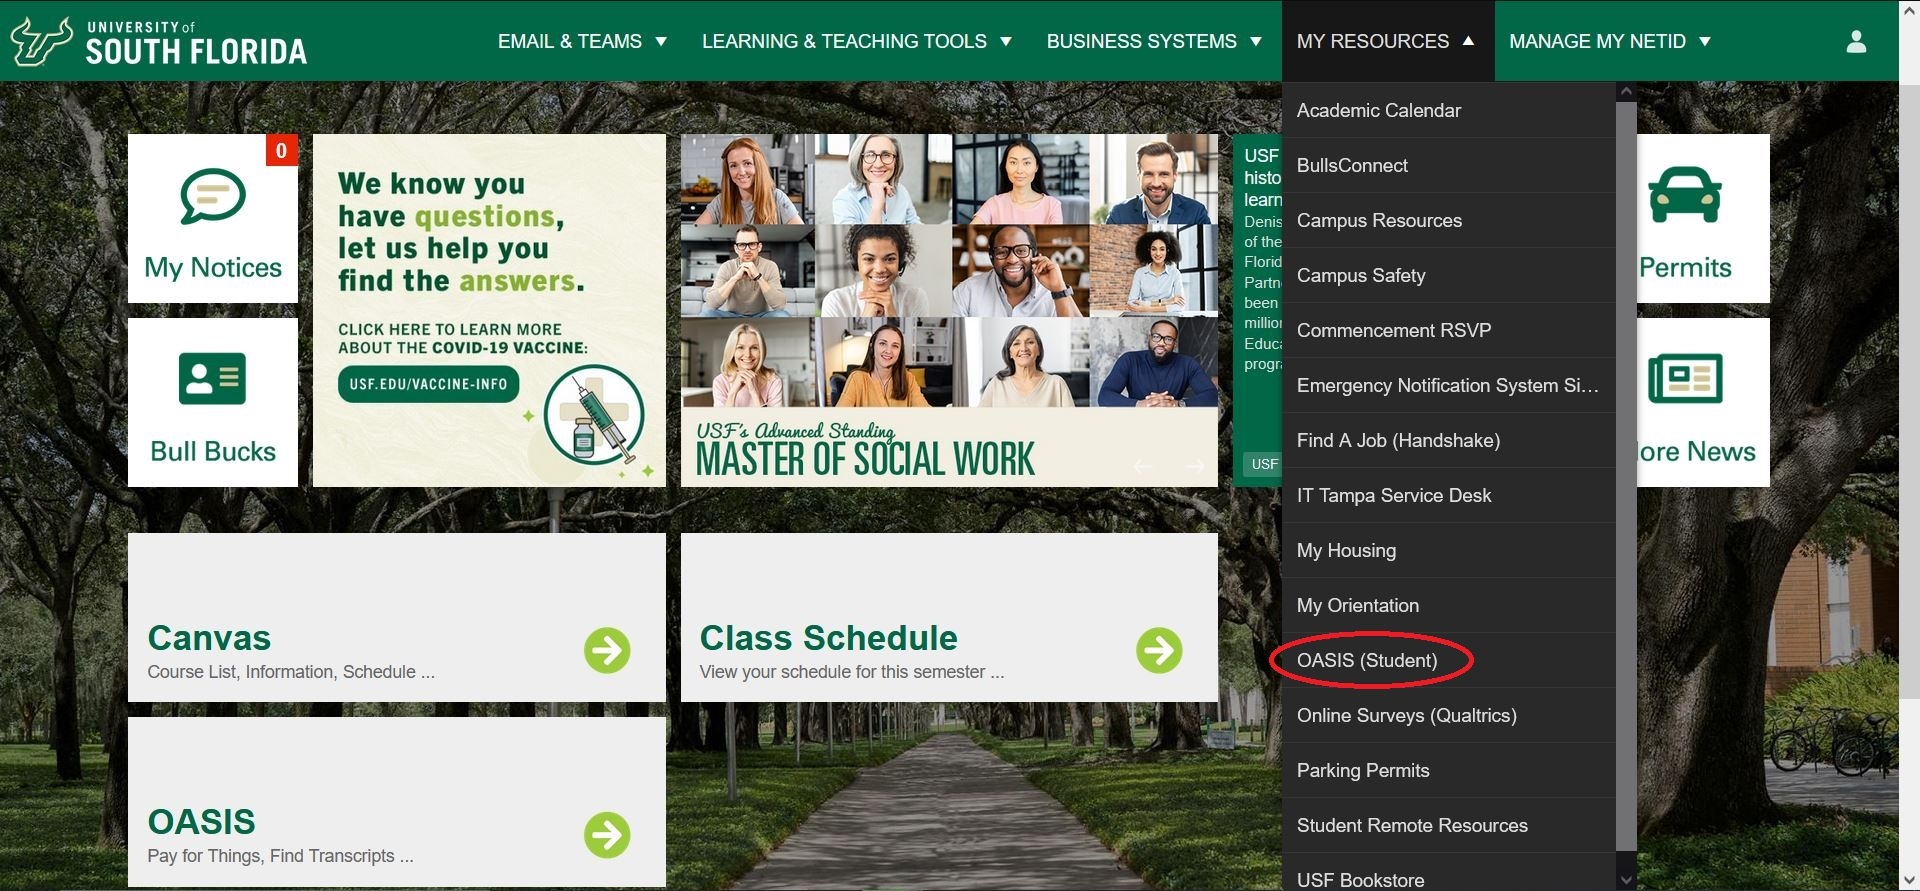Click the Class Schedule green arrow icon
The image size is (1920, 891).
(1159, 650)
